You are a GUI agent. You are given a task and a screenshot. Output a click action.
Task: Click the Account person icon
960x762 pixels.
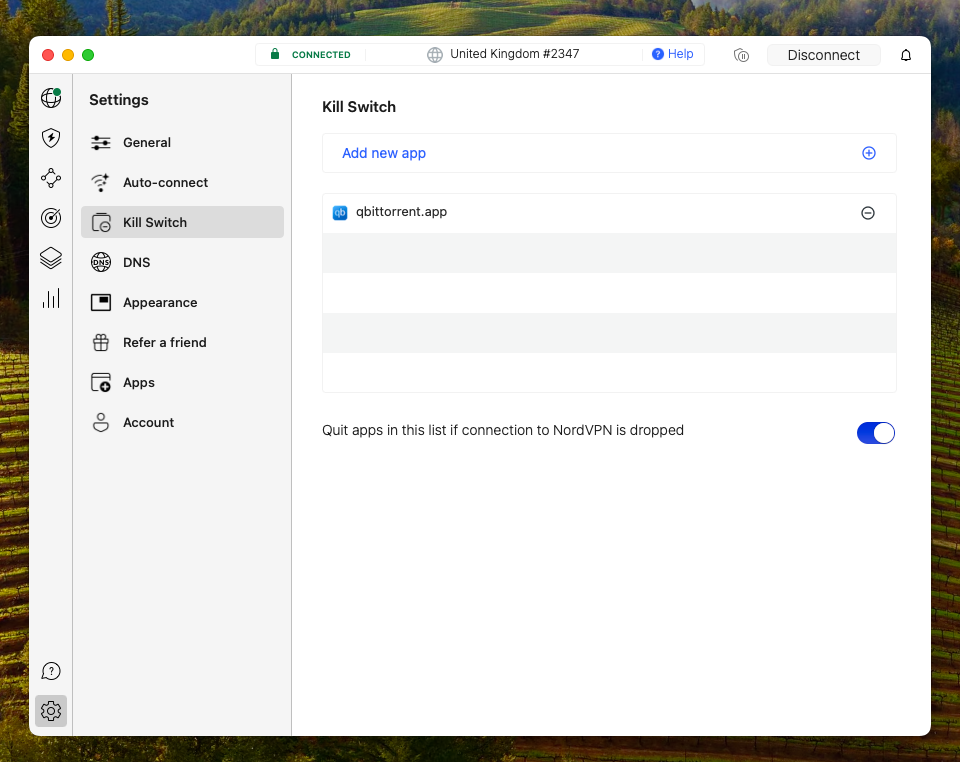[101, 422]
